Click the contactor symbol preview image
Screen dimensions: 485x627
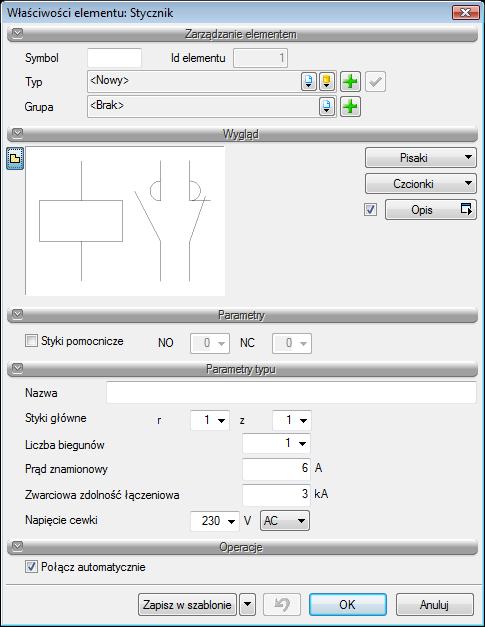coord(125,221)
